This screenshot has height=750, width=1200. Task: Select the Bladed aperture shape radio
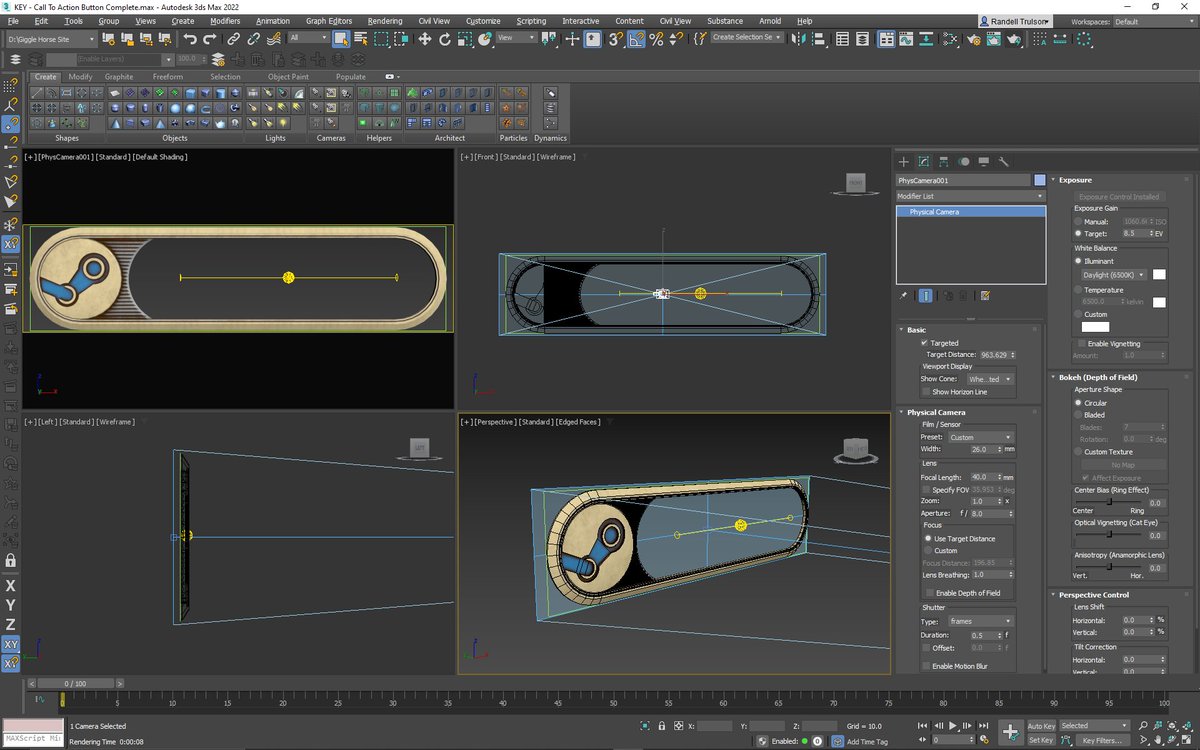pyautogui.click(x=1078, y=414)
